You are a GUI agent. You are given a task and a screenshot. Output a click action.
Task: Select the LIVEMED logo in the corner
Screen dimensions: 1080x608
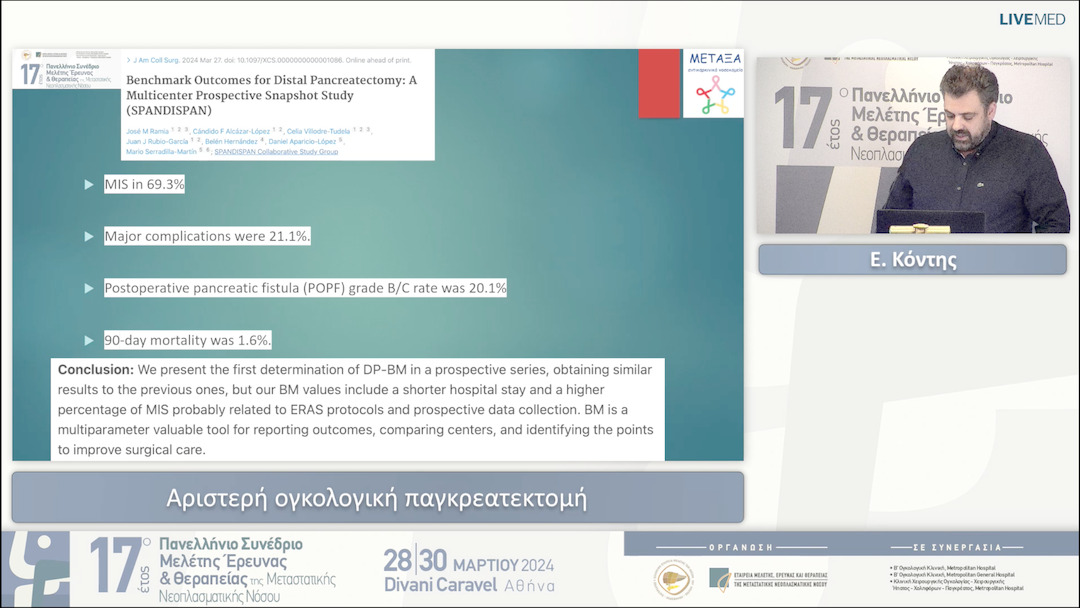click(1031, 18)
